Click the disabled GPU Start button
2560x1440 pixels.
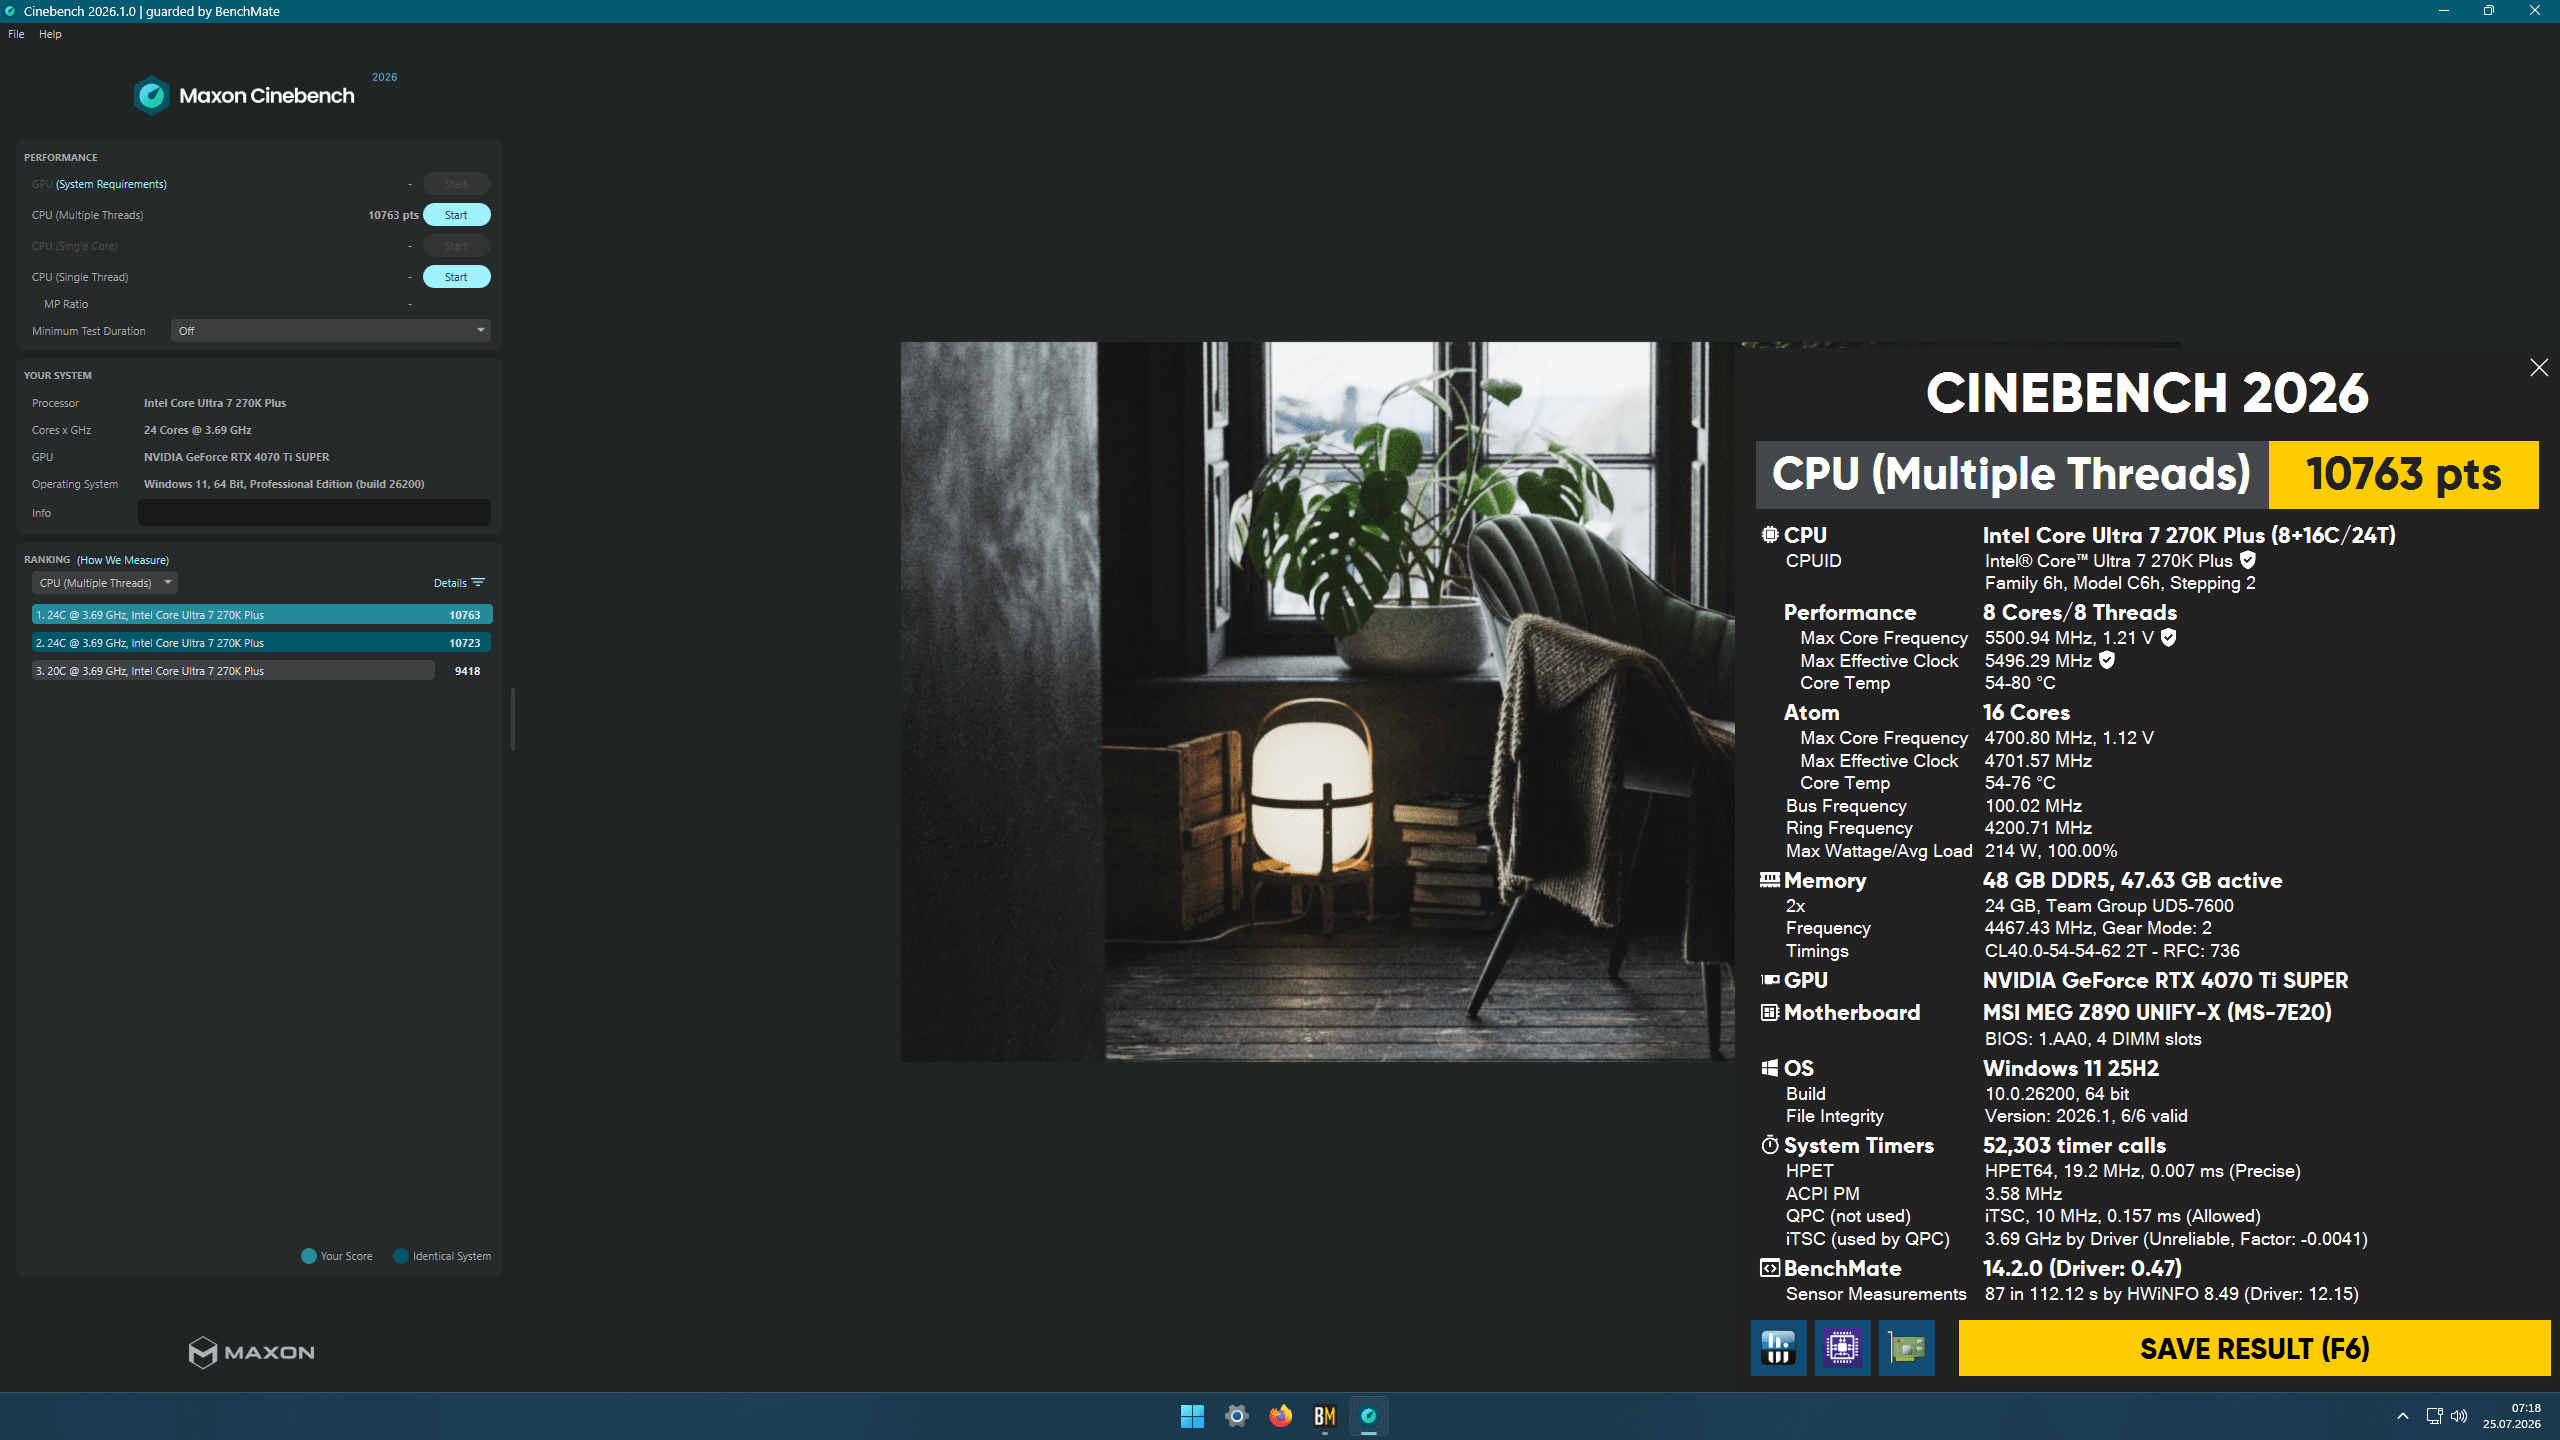[x=456, y=184]
